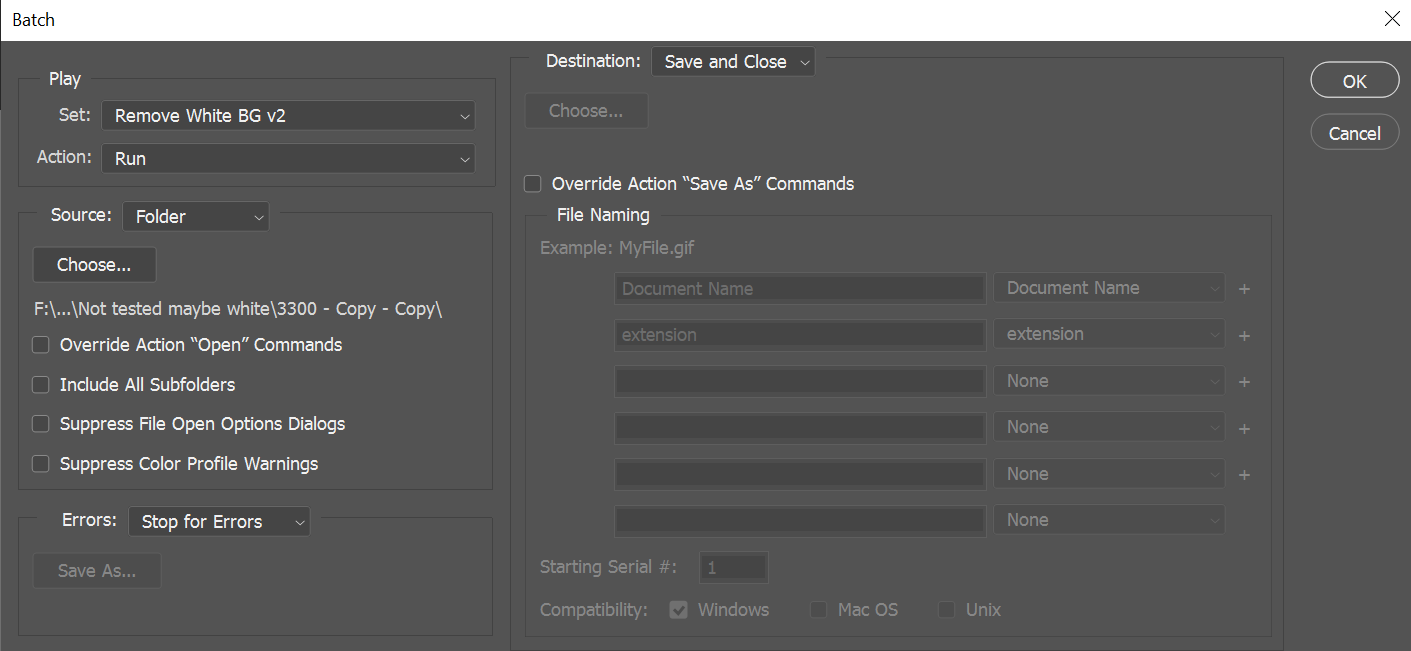This screenshot has height=651, width=1411.
Task: Enable Override Action "Save As" Commands
Action: pyautogui.click(x=532, y=183)
